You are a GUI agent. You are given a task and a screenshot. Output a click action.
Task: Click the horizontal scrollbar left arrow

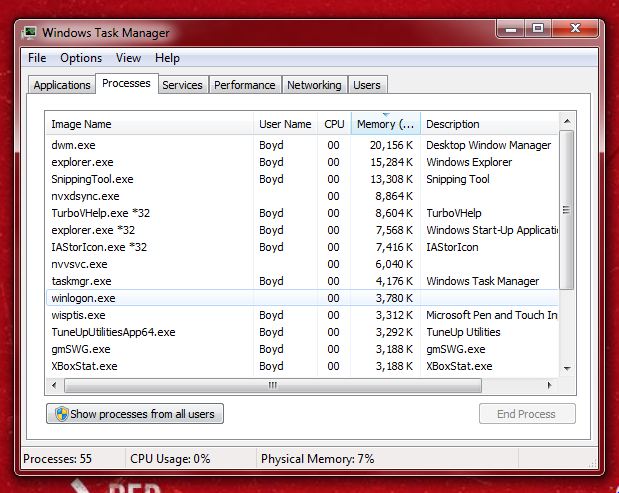tap(54, 385)
